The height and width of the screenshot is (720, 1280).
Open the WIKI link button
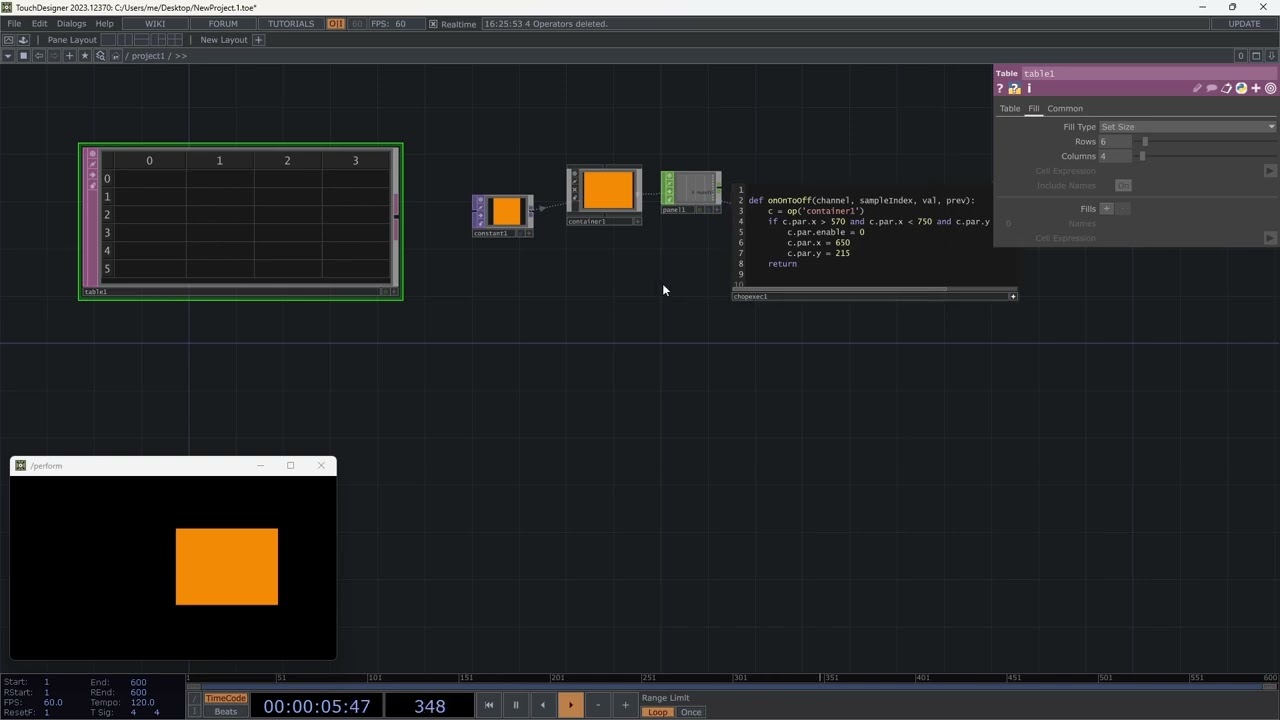click(155, 24)
